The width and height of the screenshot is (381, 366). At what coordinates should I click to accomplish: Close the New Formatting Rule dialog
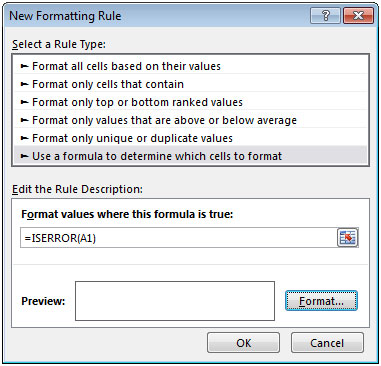pos(358,16)
